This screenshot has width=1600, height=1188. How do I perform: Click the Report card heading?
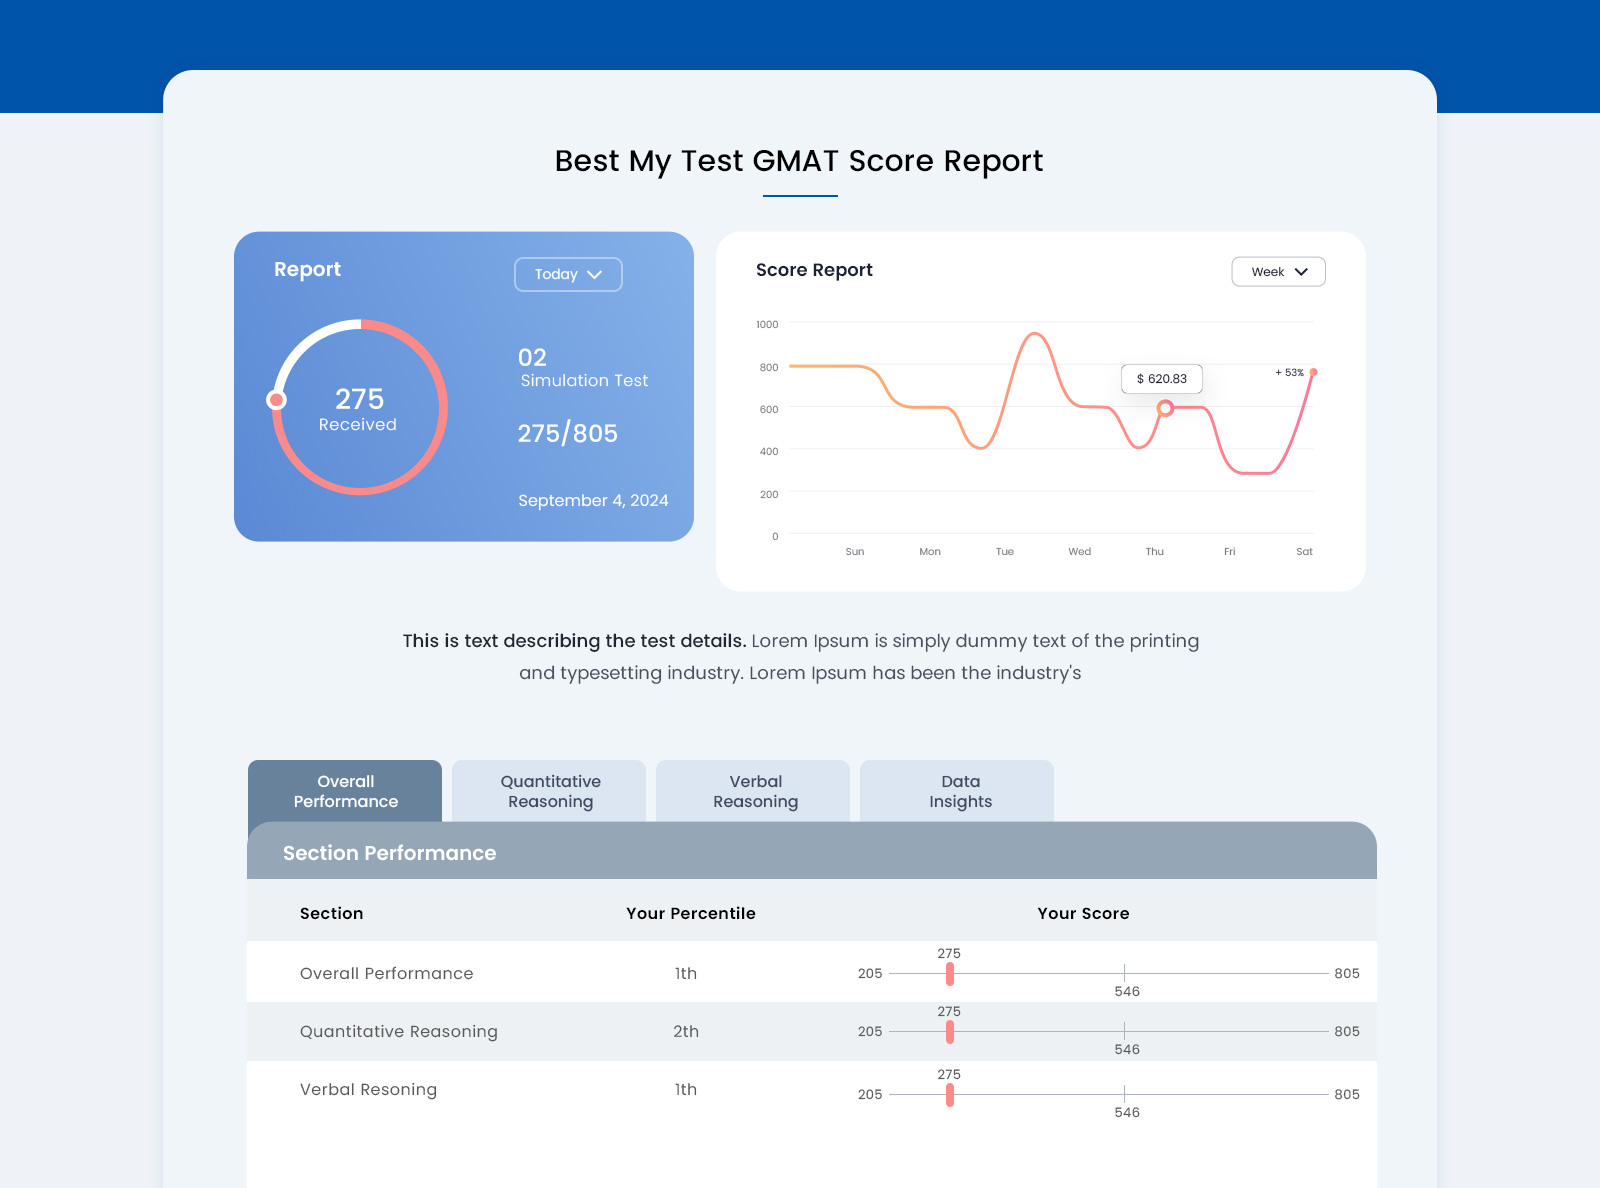click(x=307, y=269)
